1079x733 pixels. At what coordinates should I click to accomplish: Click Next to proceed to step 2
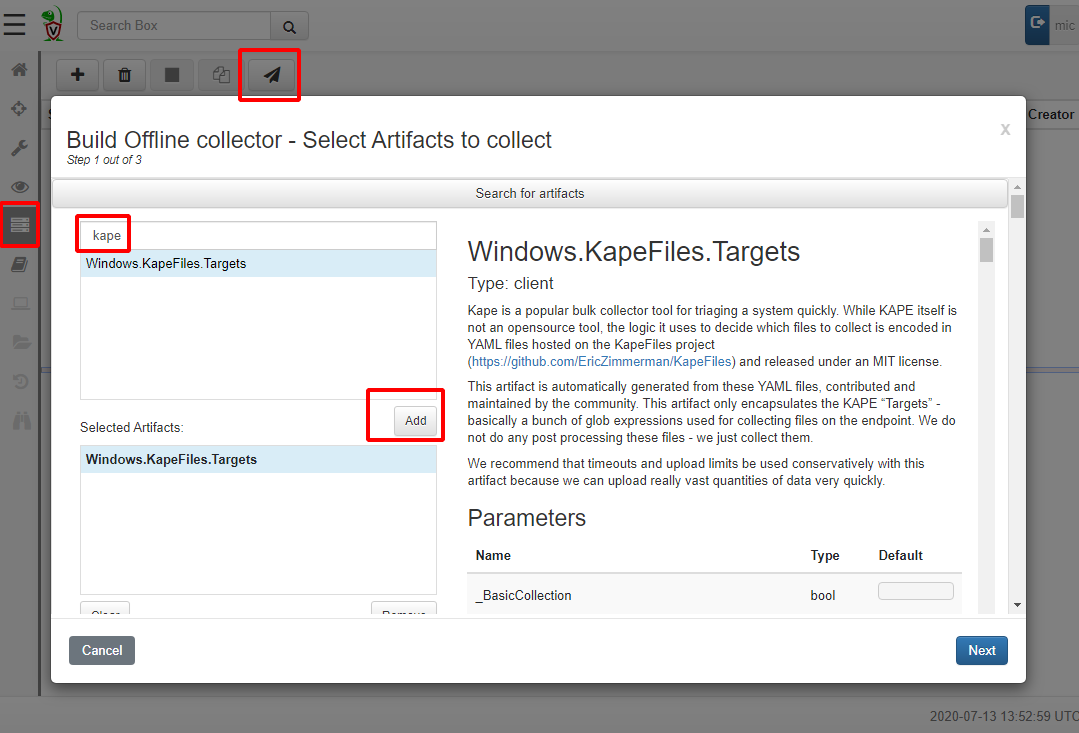pyautogui.click(x=981, y=650)
